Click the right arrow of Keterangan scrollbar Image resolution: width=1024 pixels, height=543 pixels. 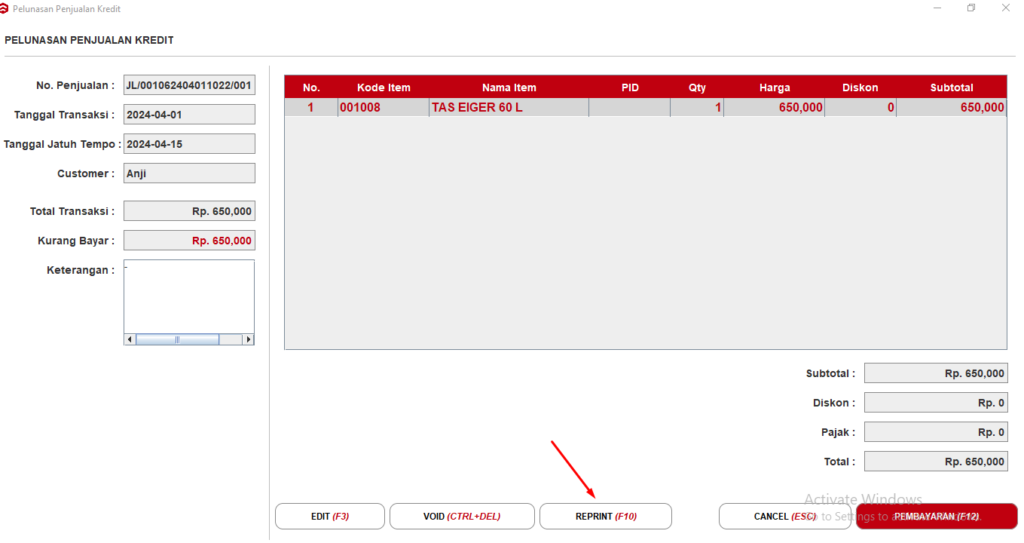pyautogui.click(x=249, y=340)
